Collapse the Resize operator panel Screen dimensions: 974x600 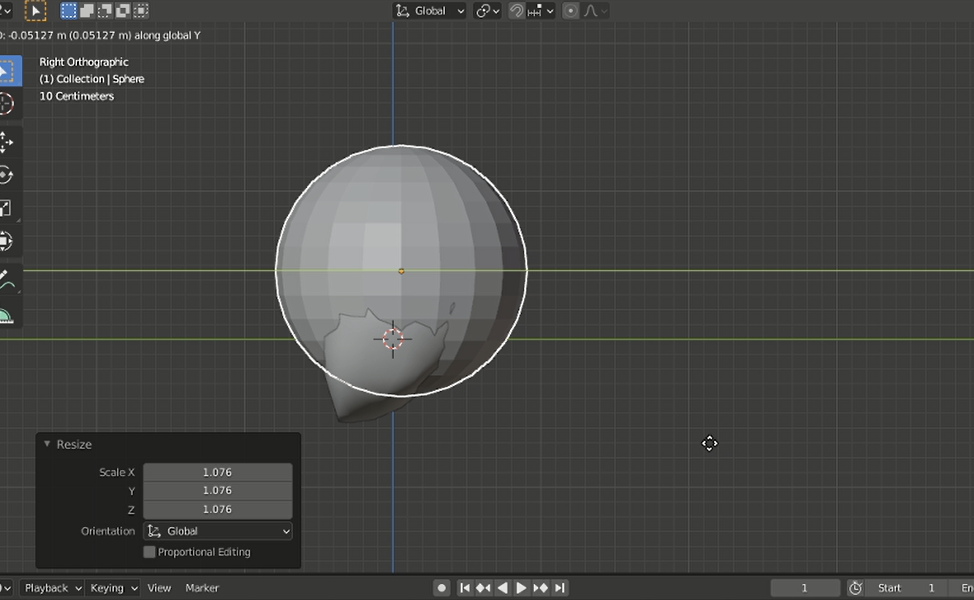click(47, 444)
